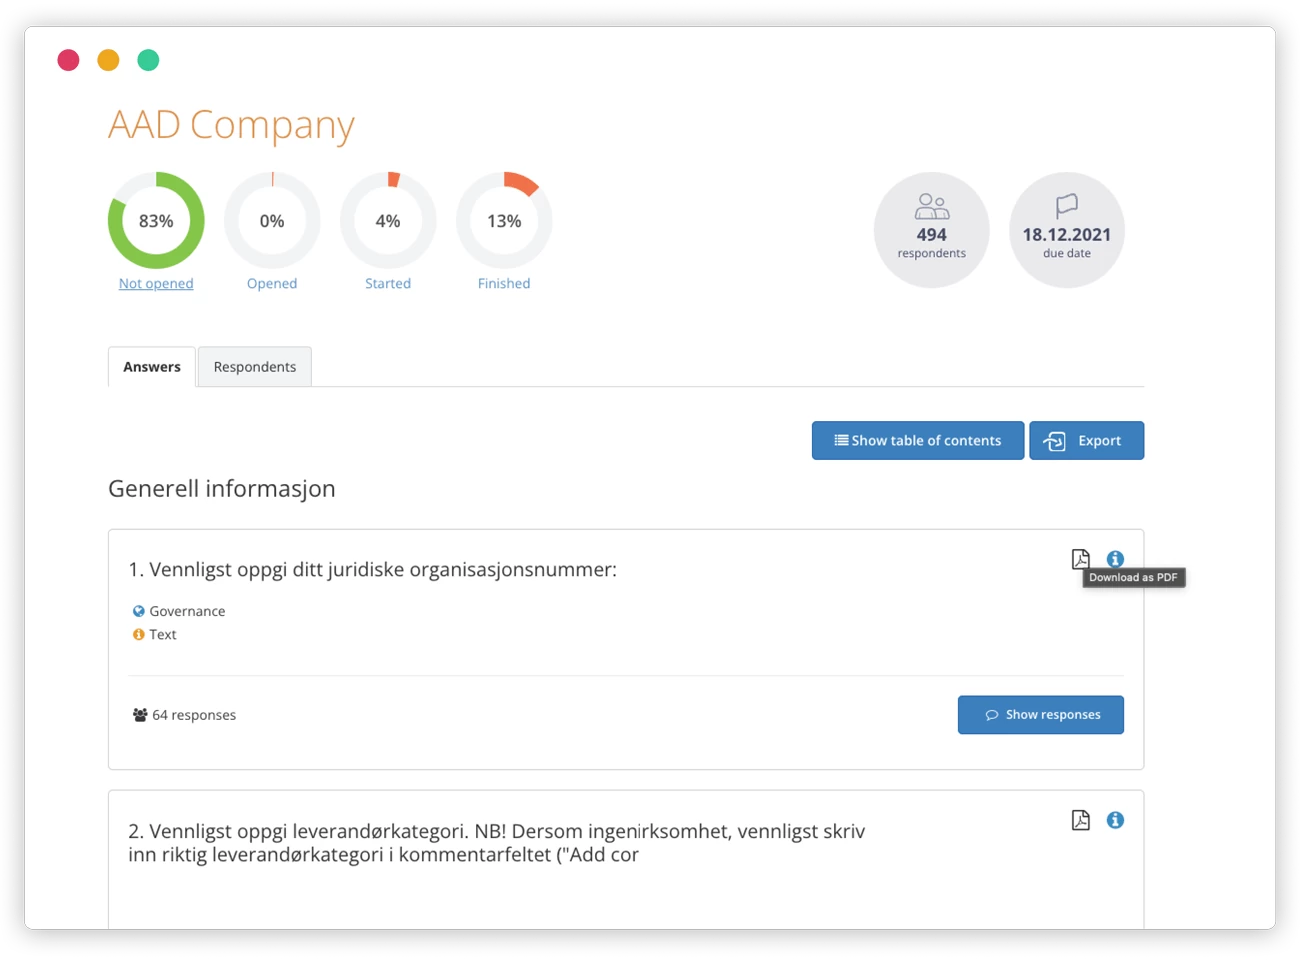Click the Finished label
The height and width of the screenshot is (960, 1300).
tap(504, 283)
